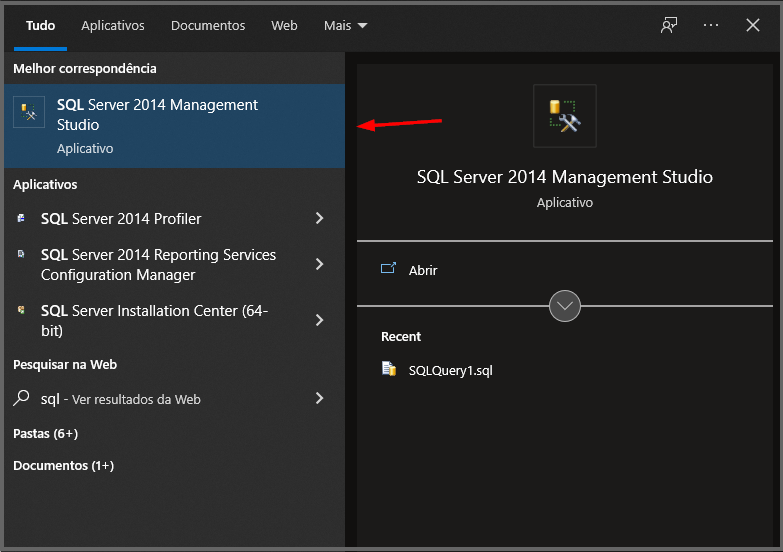
Task: Expand SQL Server Installation Center chevron
Action: [320, 320]
